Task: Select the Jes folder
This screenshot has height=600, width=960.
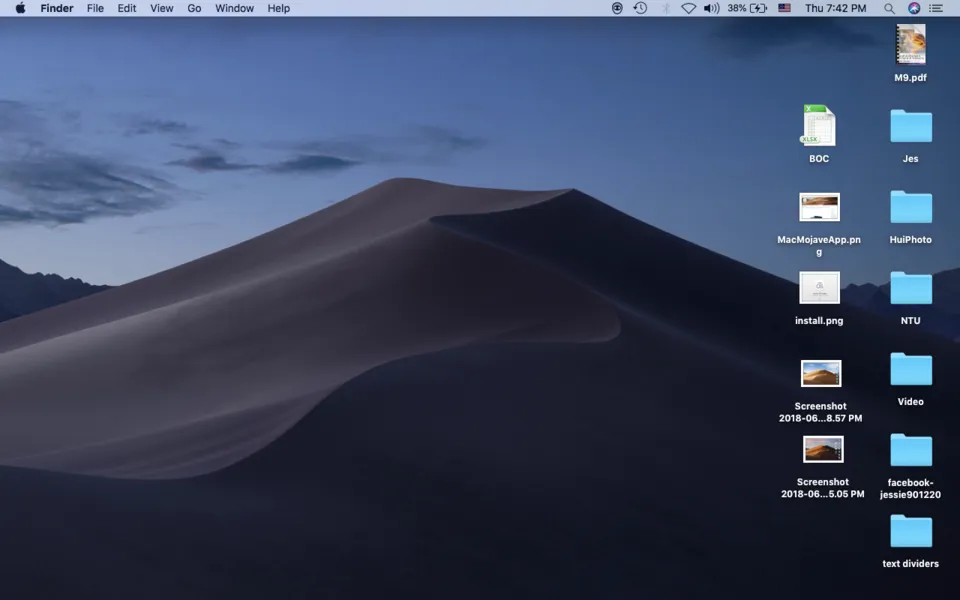Action: pos(911,126)
